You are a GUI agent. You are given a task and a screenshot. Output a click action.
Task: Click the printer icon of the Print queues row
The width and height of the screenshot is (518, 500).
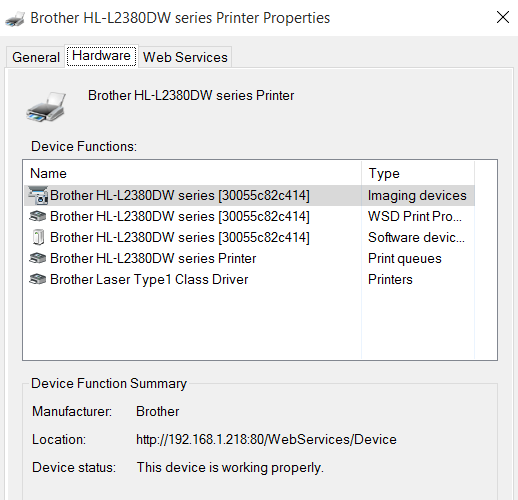[x=38, y=258]
